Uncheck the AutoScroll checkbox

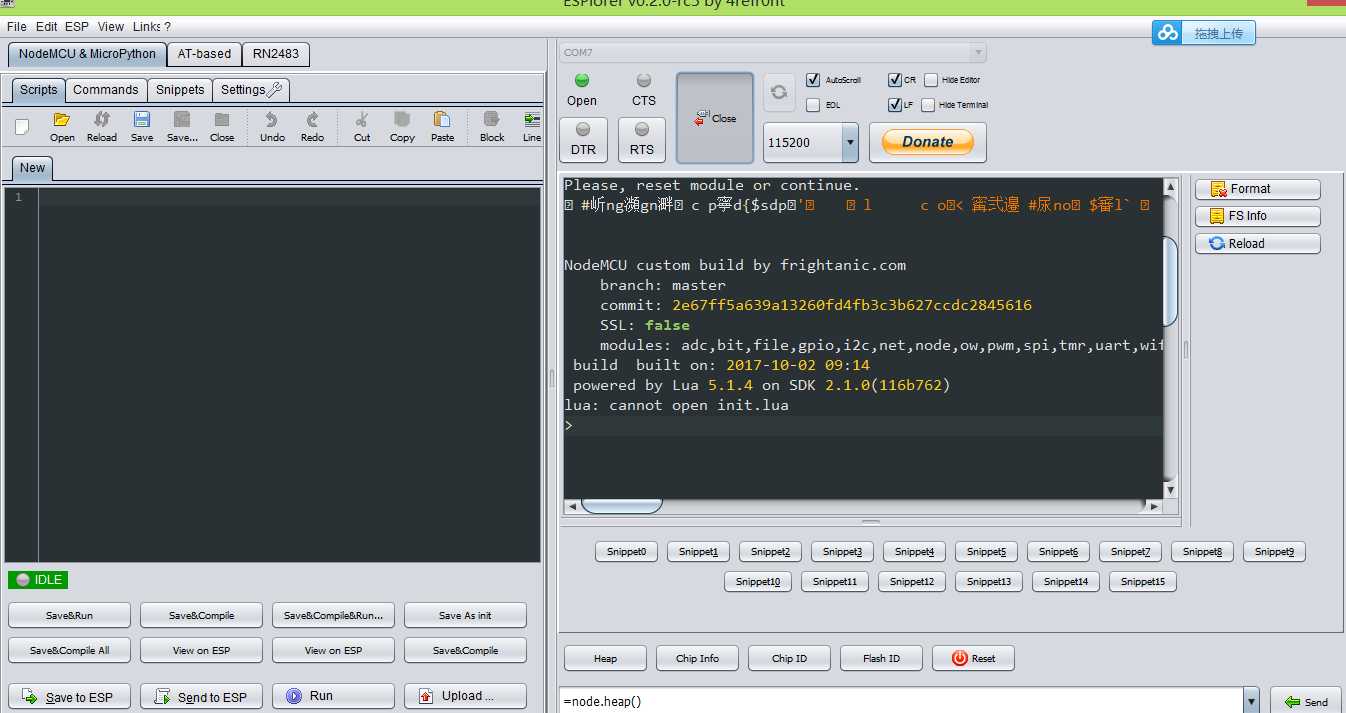813,80
